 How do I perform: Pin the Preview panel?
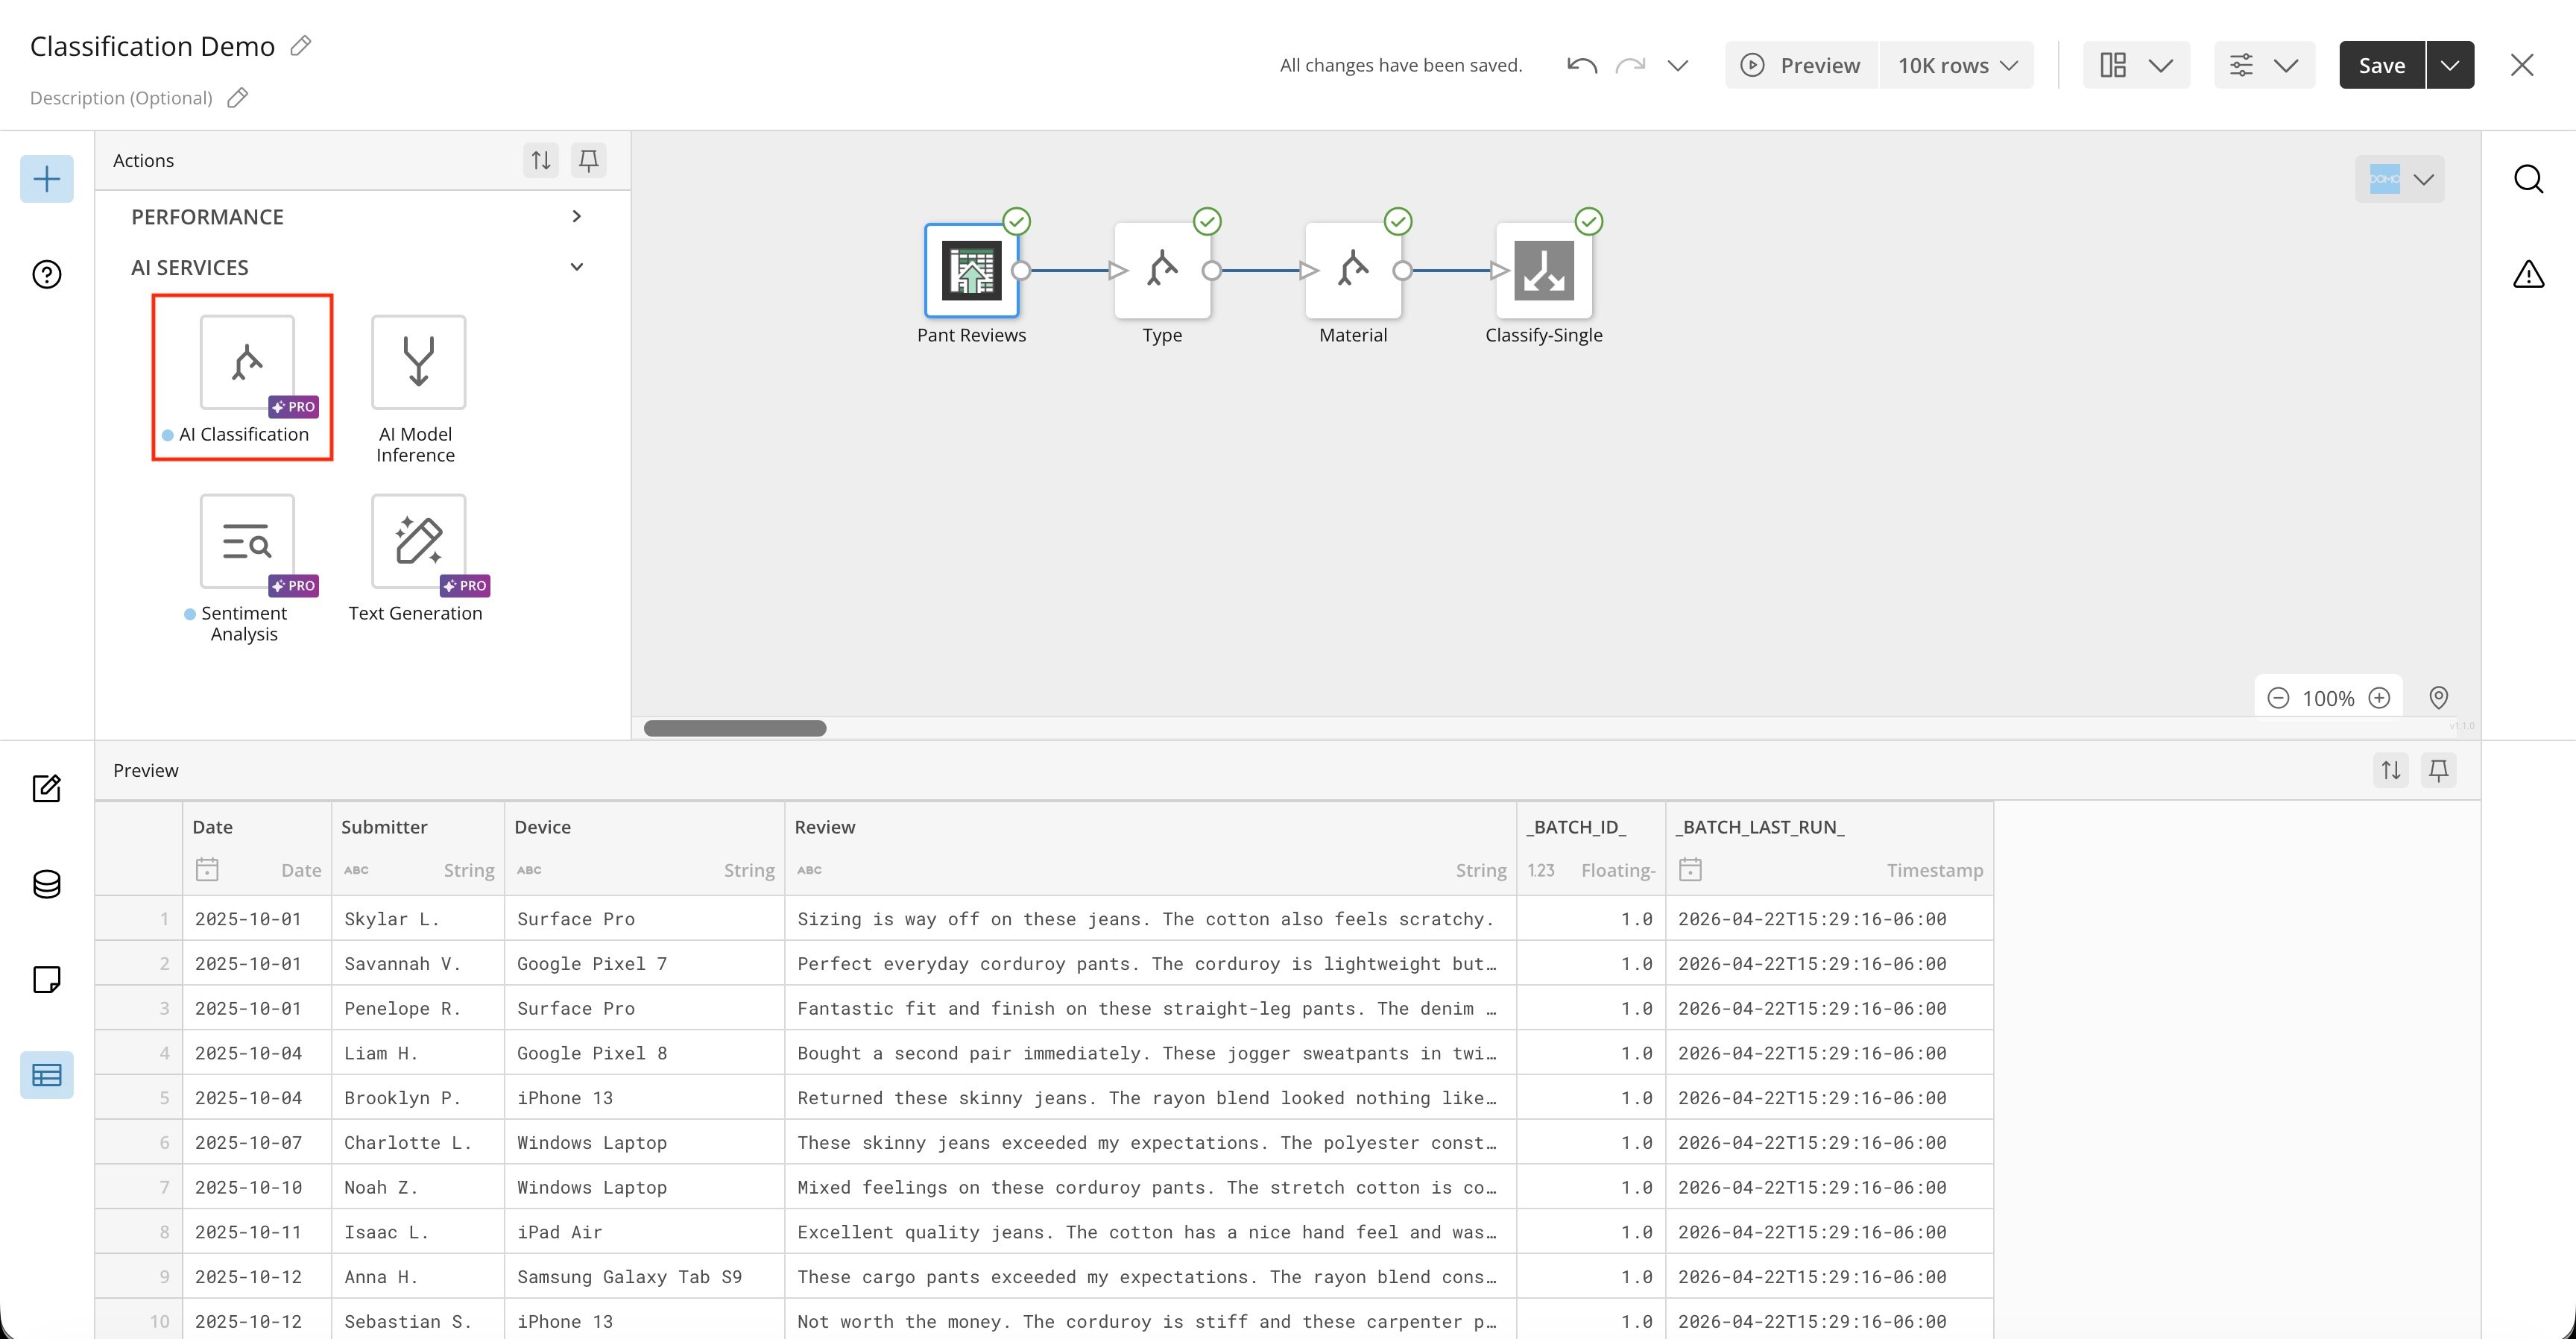(2439, 770)
